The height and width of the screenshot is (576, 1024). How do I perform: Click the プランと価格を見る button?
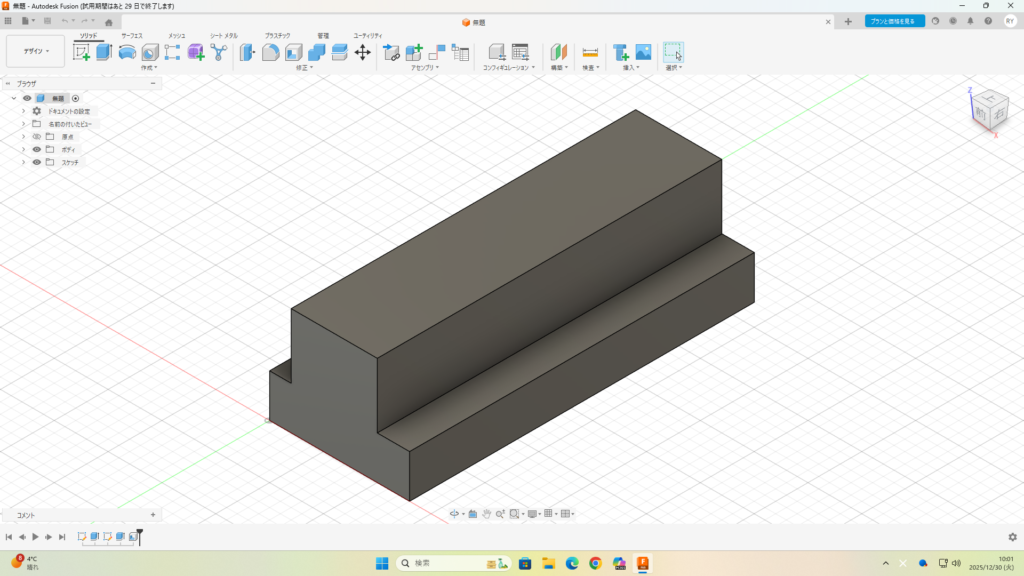click(x=894, y=21)
